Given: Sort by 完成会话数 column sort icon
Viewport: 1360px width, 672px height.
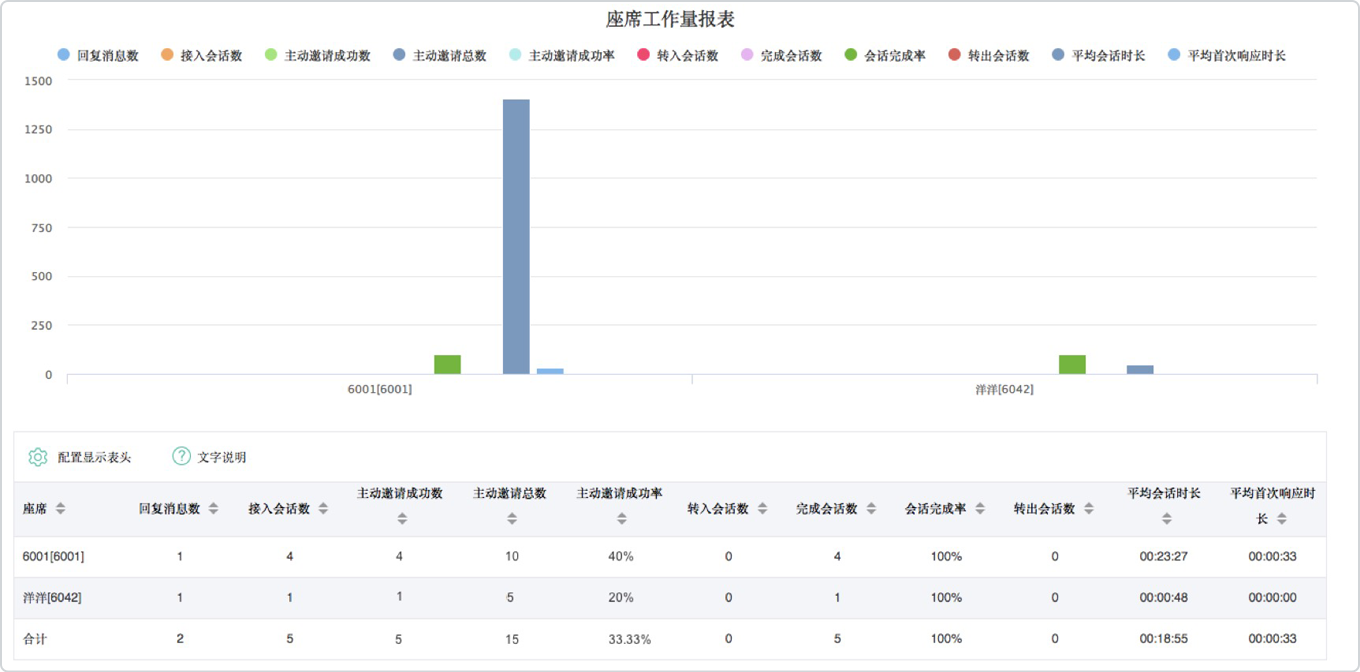Looking at the screenshot, I should click(871, 509).
